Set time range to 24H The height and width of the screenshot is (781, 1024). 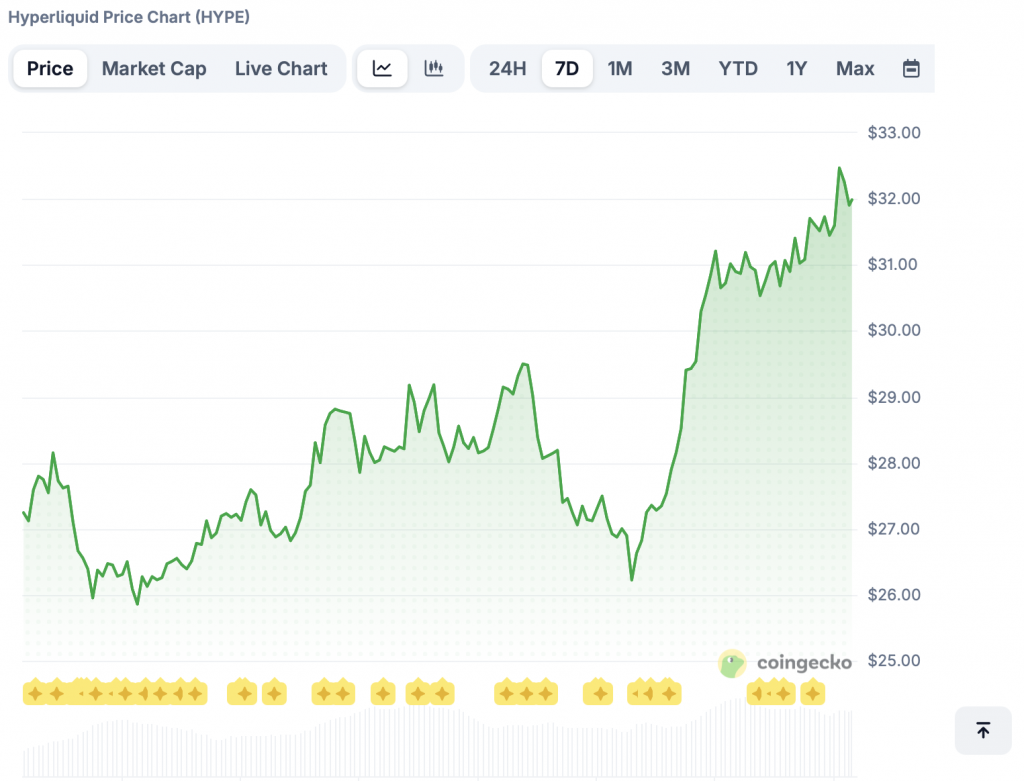[507, 68]
